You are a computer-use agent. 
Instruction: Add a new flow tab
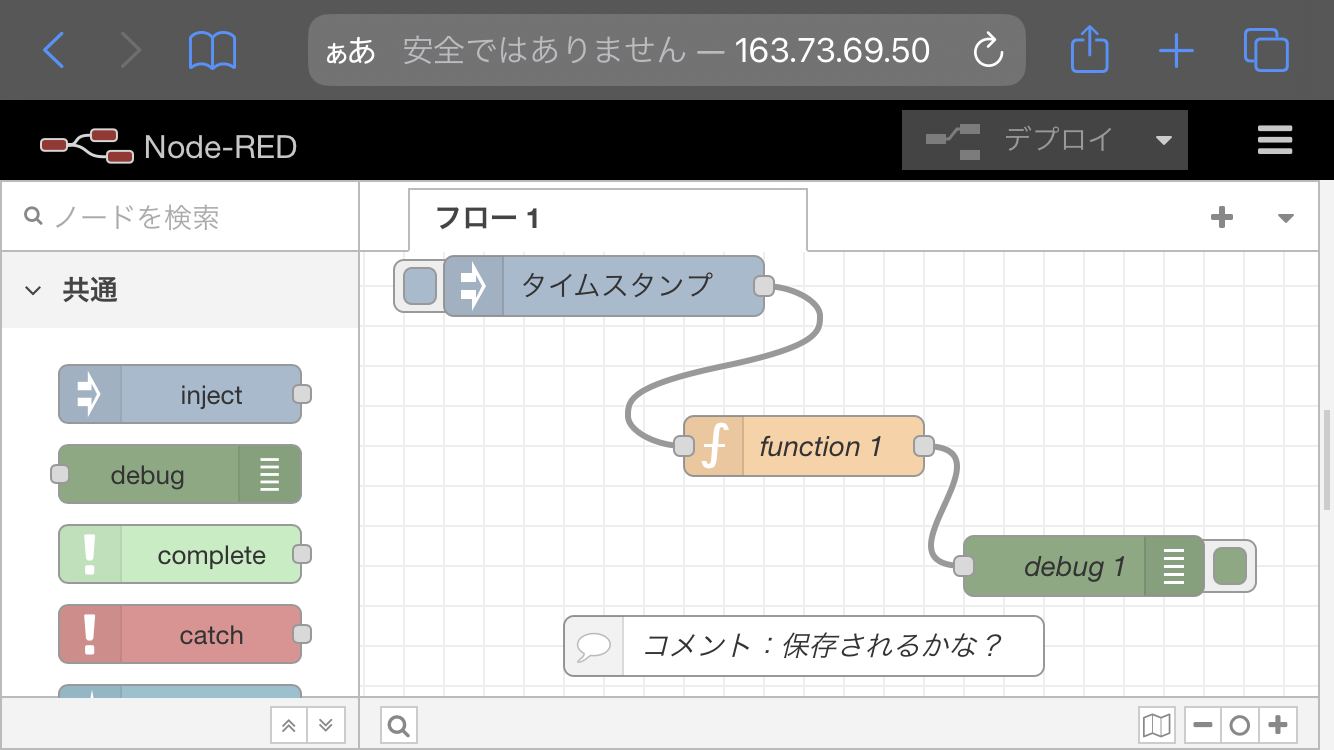(x=1221, y=217)
